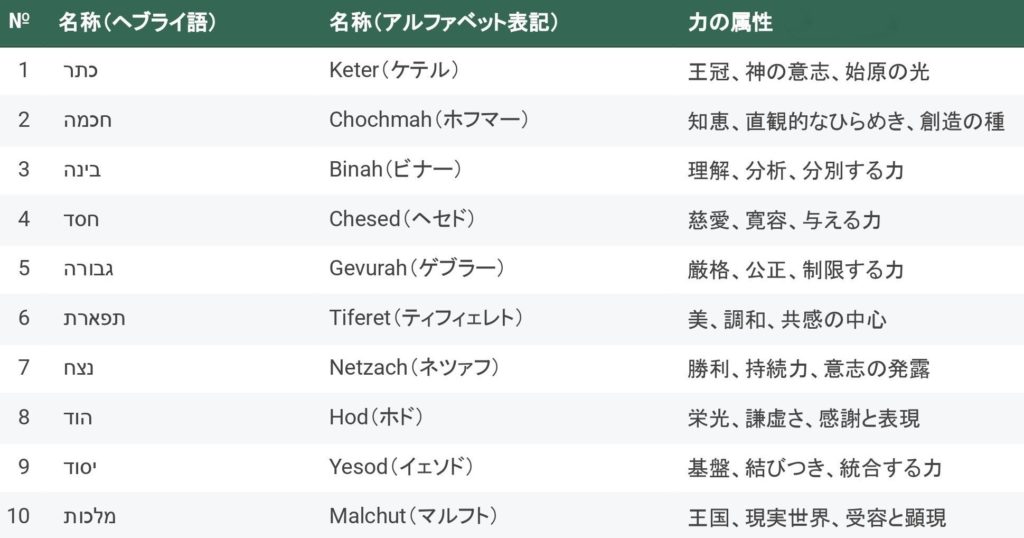1024x538 pixels.
Task: Click the 美、調和、共感の中心 attribute cell
Action: point(787,319)
